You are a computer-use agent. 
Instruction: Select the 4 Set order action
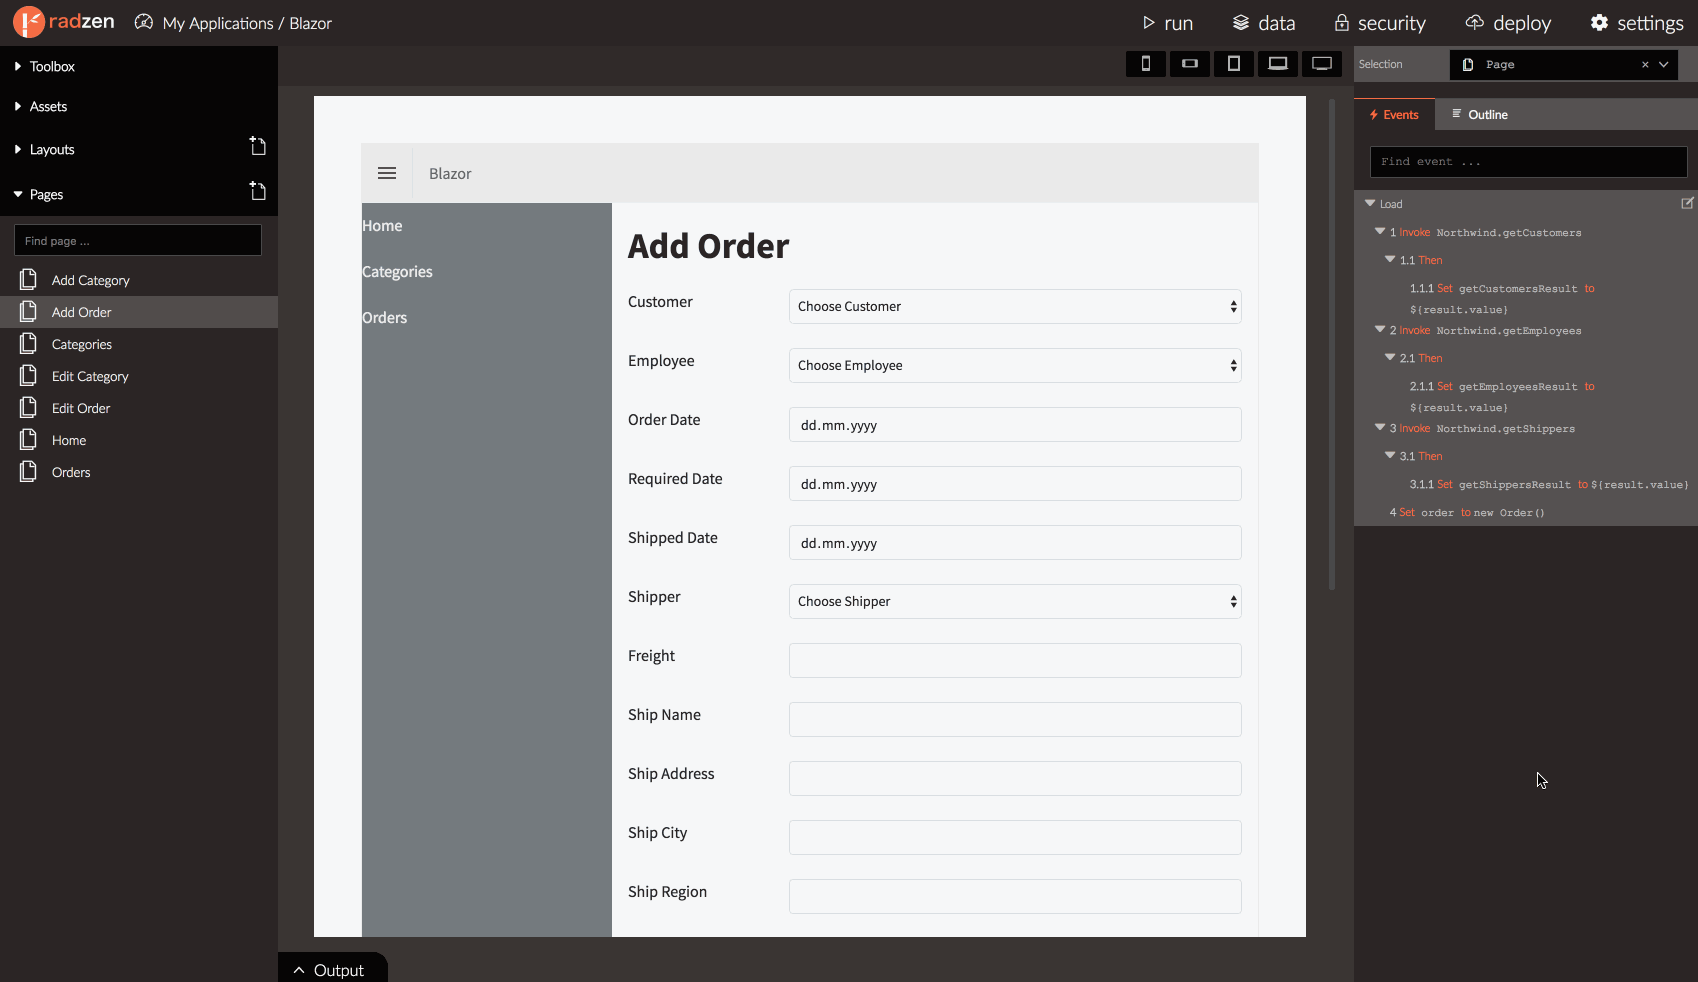(x=1467, y=512)
